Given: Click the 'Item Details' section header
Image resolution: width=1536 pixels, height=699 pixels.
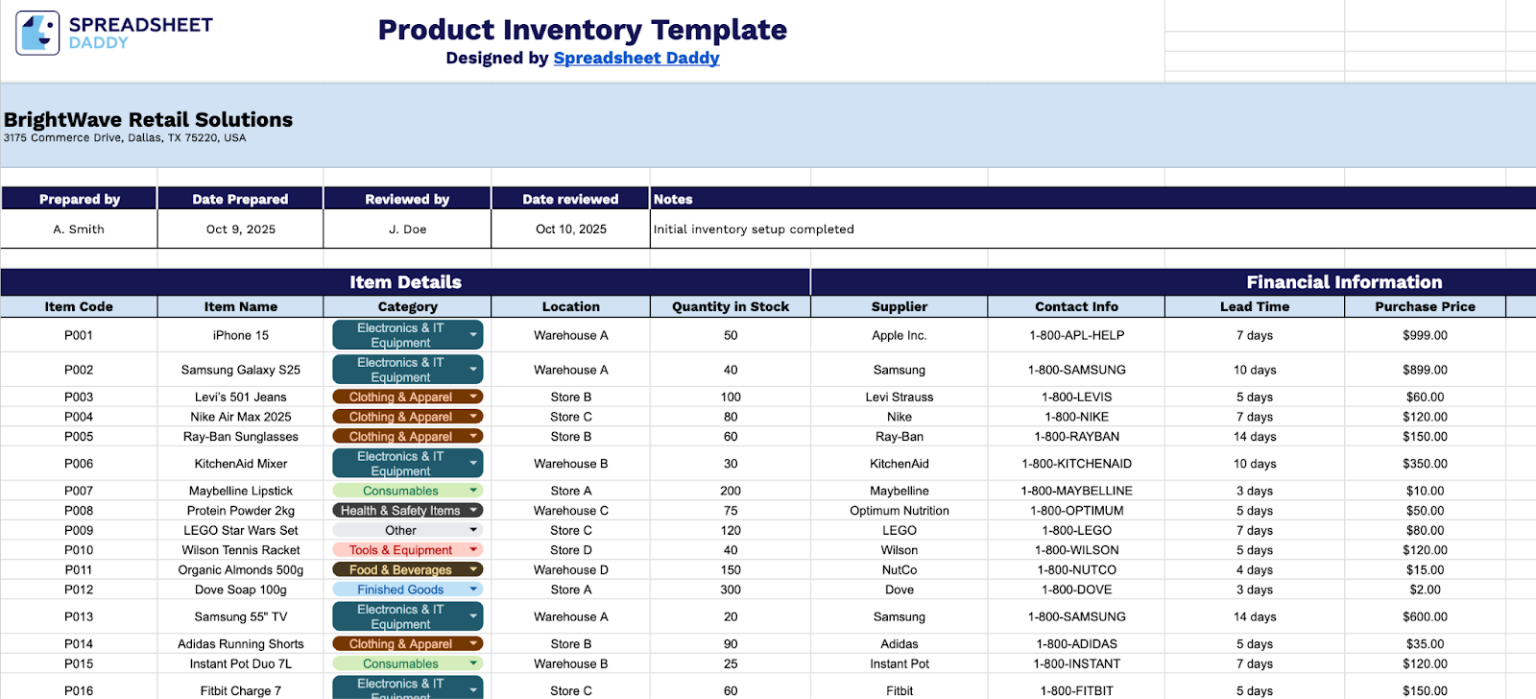Looking at the screenshot, I should pyautogui.click(x=405, y=282).
